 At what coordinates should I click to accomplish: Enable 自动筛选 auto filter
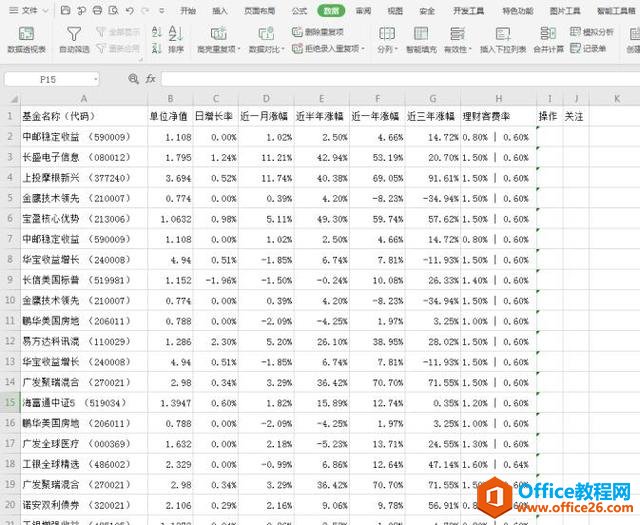(x=74, y=40)
